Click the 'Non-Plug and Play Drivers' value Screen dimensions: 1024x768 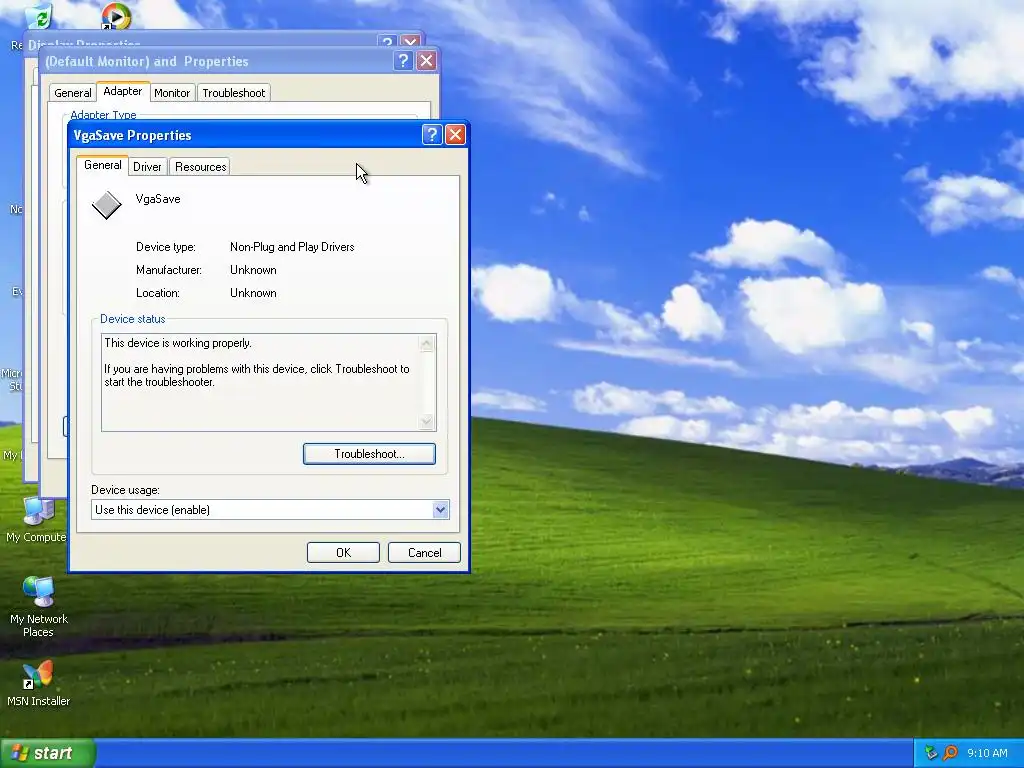pyautogui.click(x=292, y=247)
